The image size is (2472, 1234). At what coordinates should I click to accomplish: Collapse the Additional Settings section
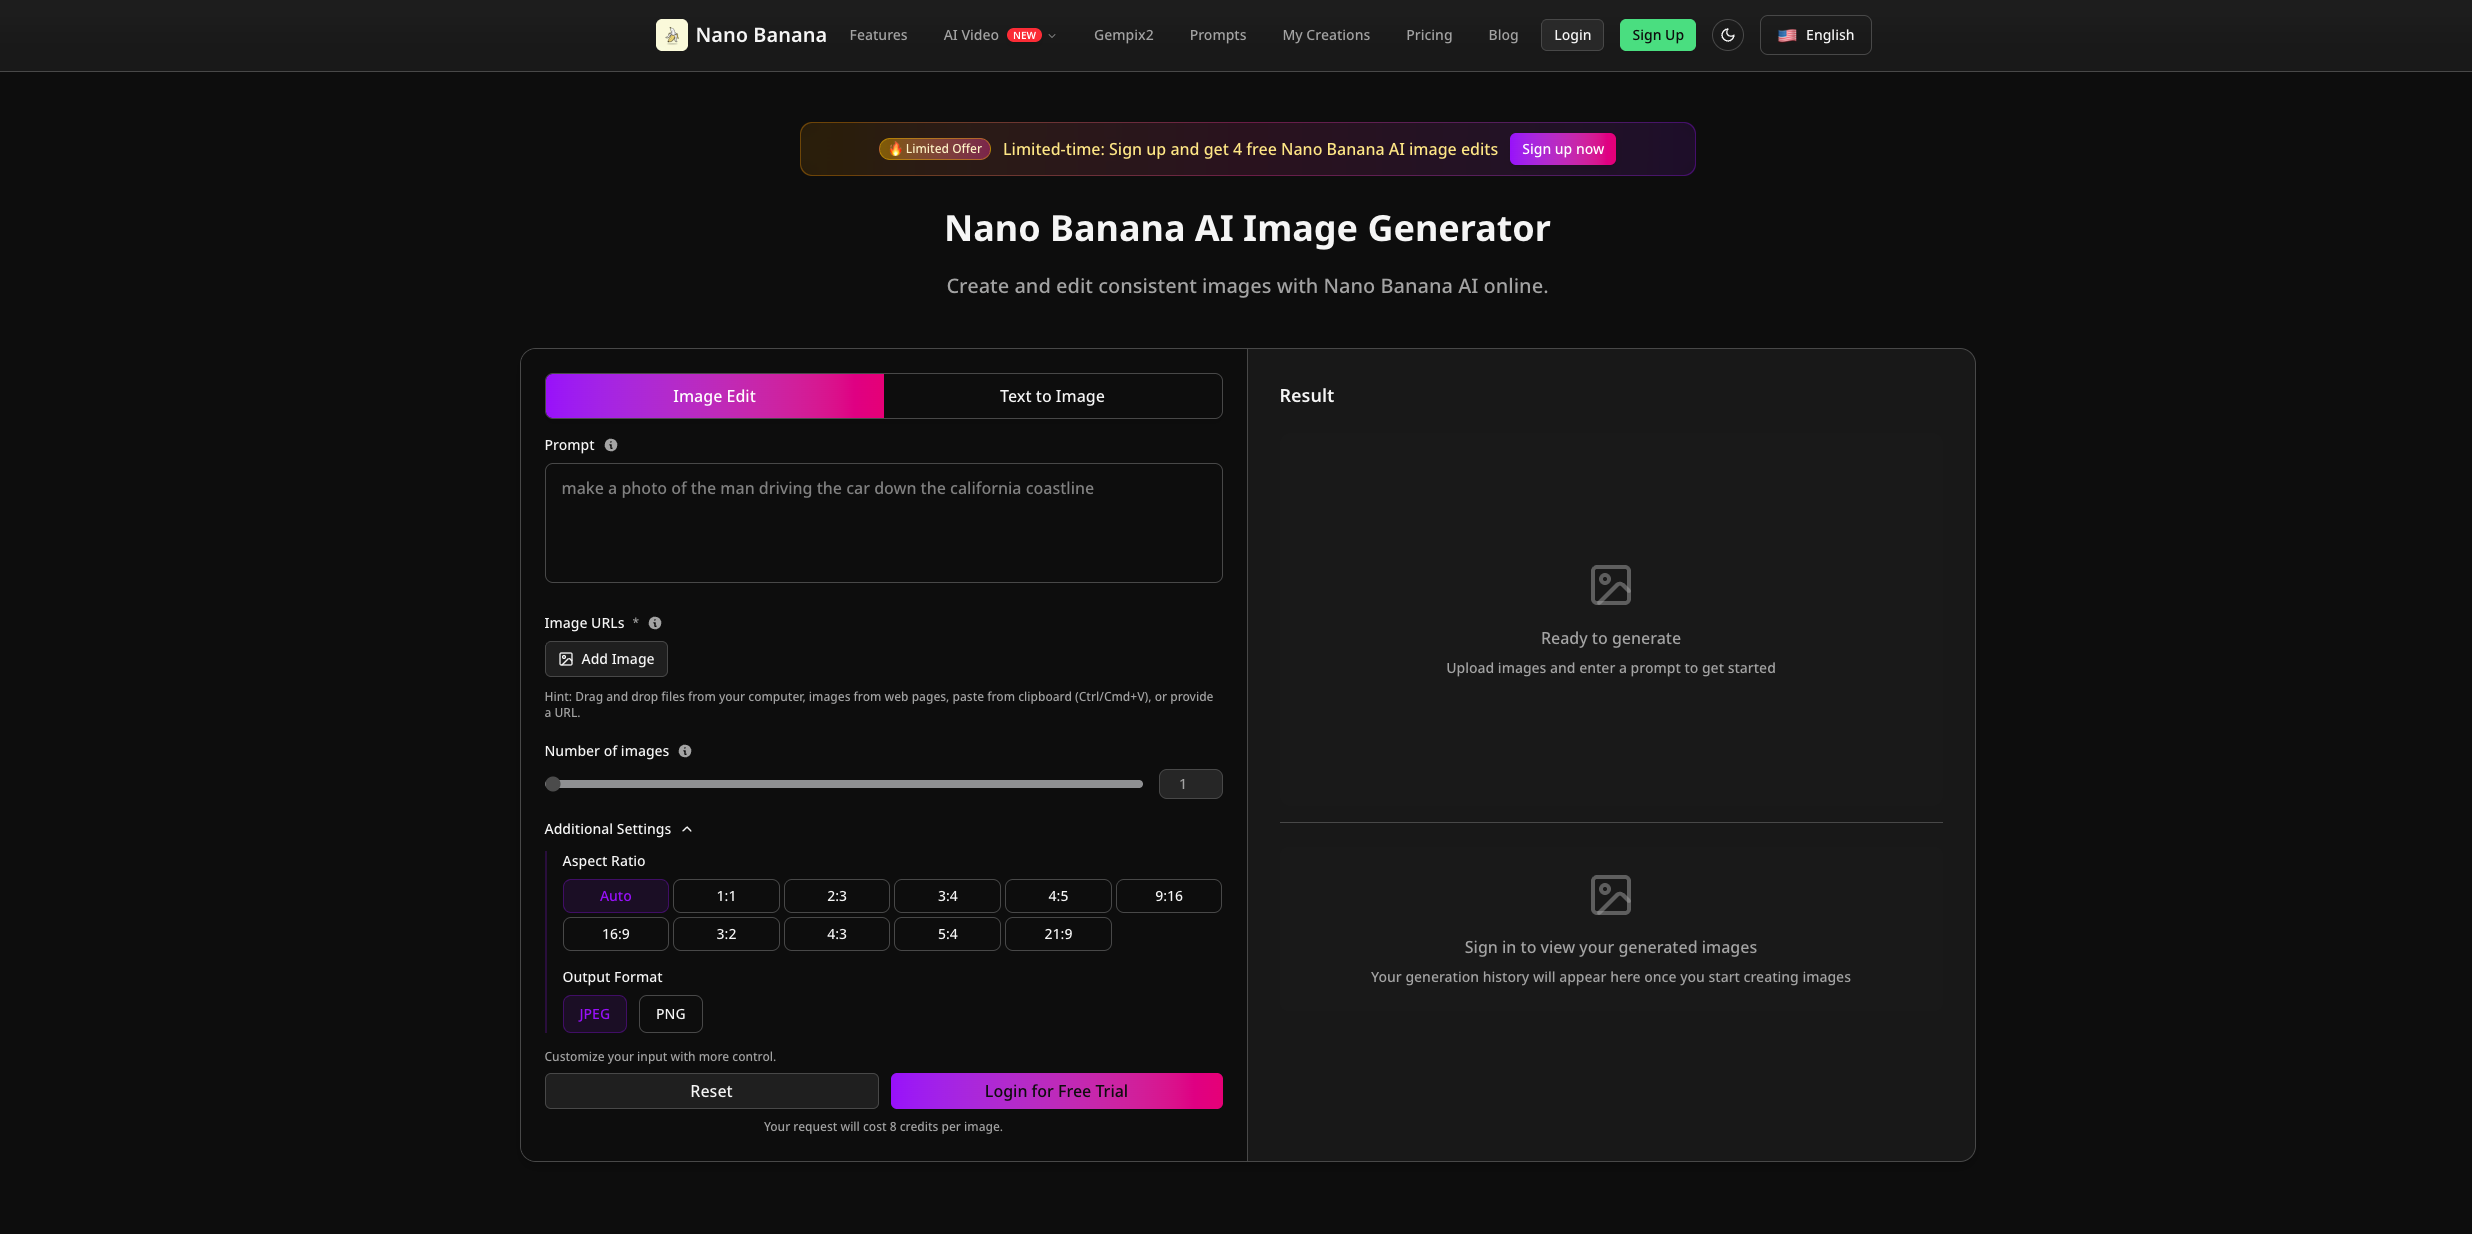(687, 829)
